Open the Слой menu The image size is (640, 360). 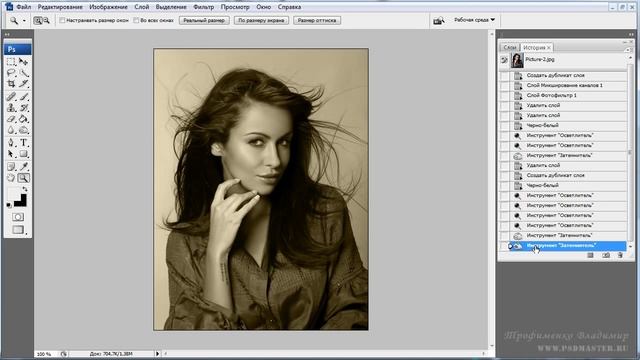[x=142, y=7]
